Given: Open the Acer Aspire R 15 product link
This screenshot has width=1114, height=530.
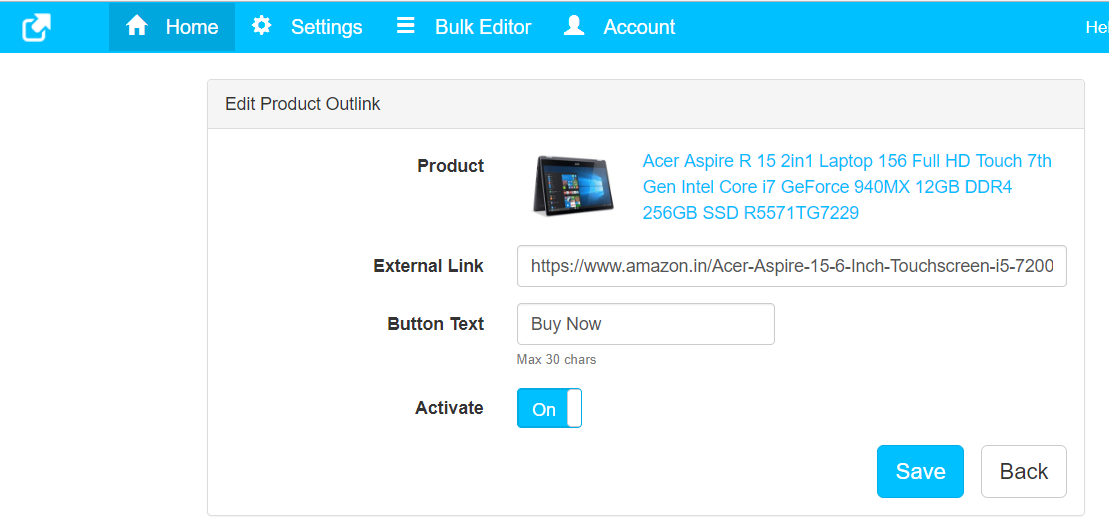Looking at the screenshot, I should tap(847, 187).
